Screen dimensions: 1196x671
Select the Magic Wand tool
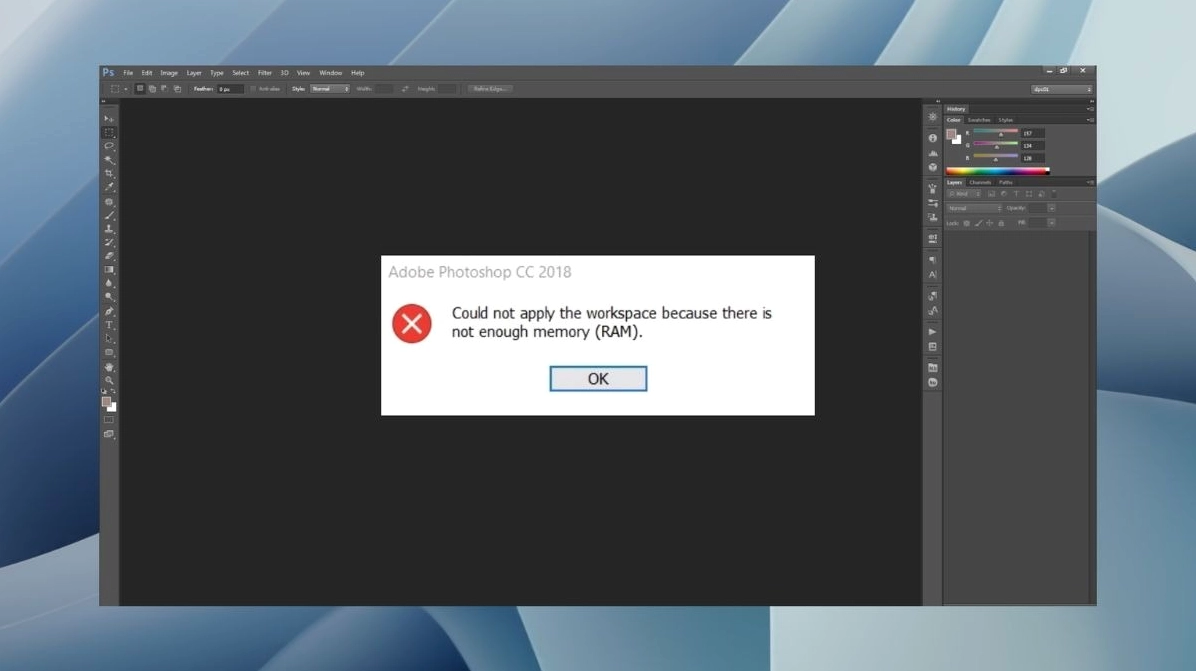pos(109,160)
